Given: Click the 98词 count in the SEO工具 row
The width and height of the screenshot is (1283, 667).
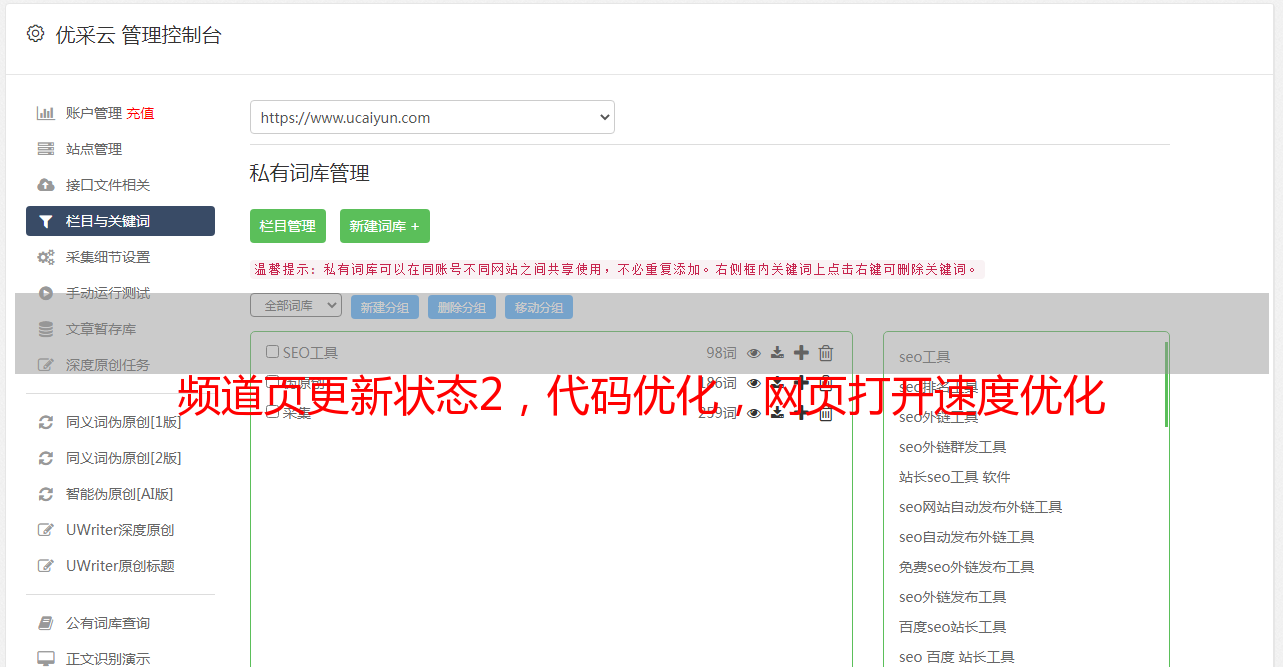Looking at the screenshot, I should click(721, 353).
